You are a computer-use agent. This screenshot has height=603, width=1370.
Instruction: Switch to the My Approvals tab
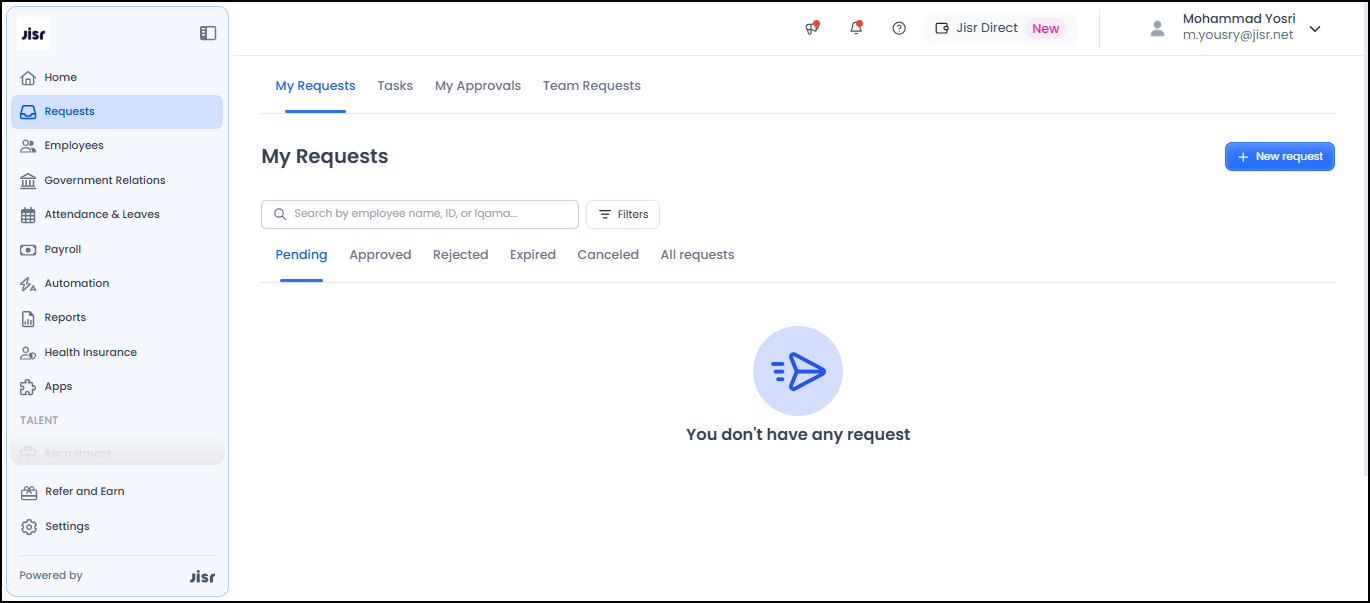(477, 86)
